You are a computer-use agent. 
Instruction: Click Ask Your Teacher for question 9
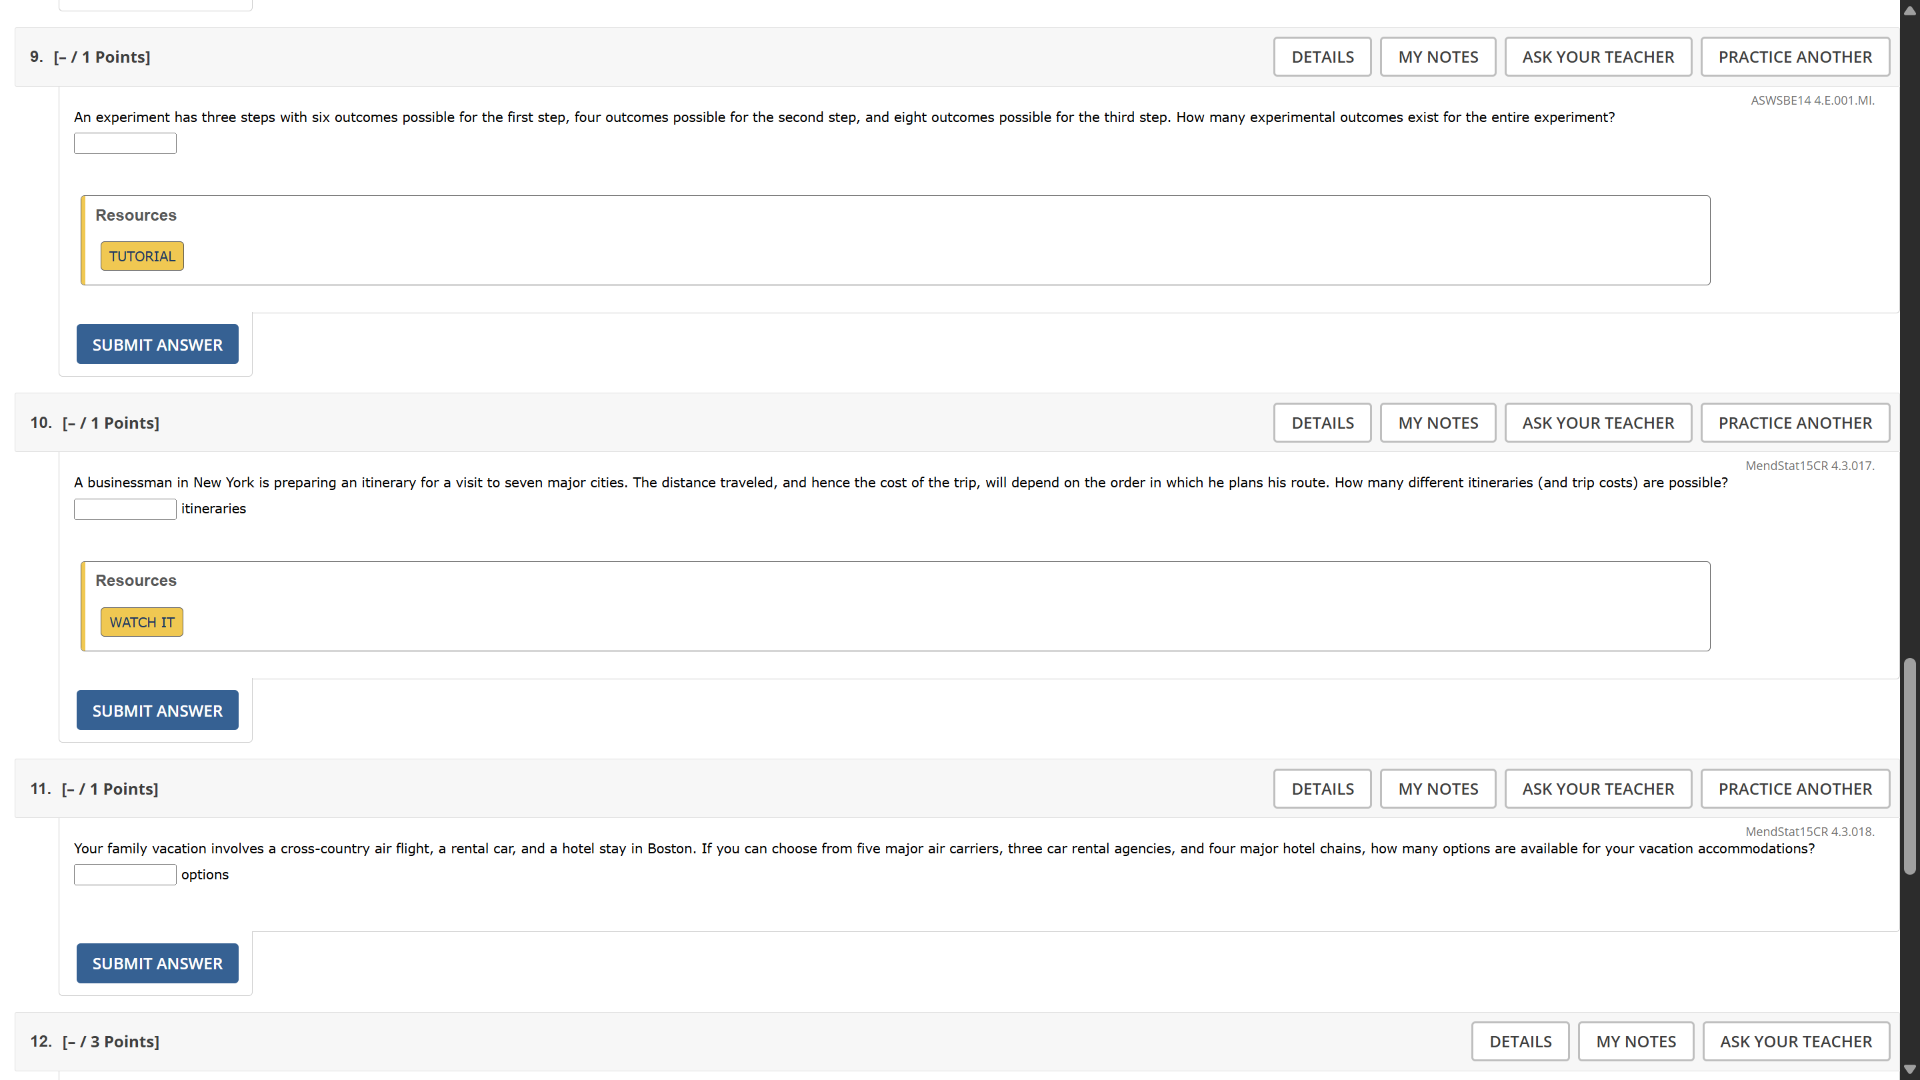(1597, 57)
